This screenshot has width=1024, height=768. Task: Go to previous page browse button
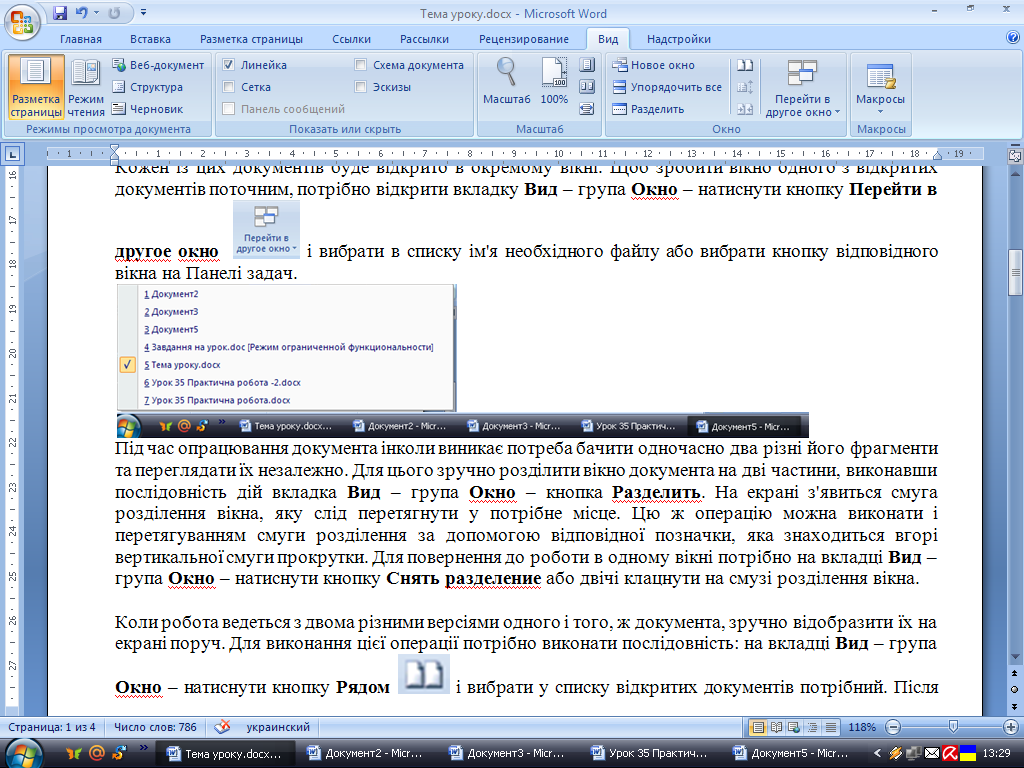click(1015, 673)
